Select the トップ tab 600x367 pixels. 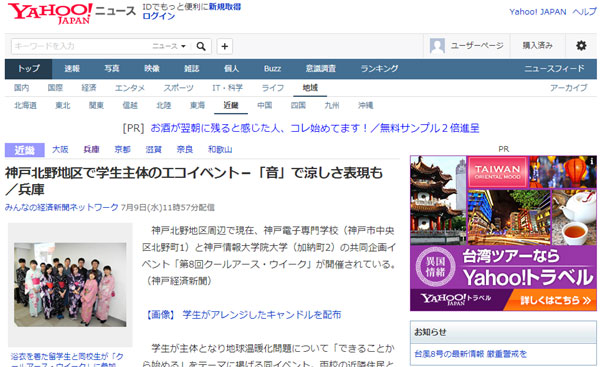click(28, 69)
